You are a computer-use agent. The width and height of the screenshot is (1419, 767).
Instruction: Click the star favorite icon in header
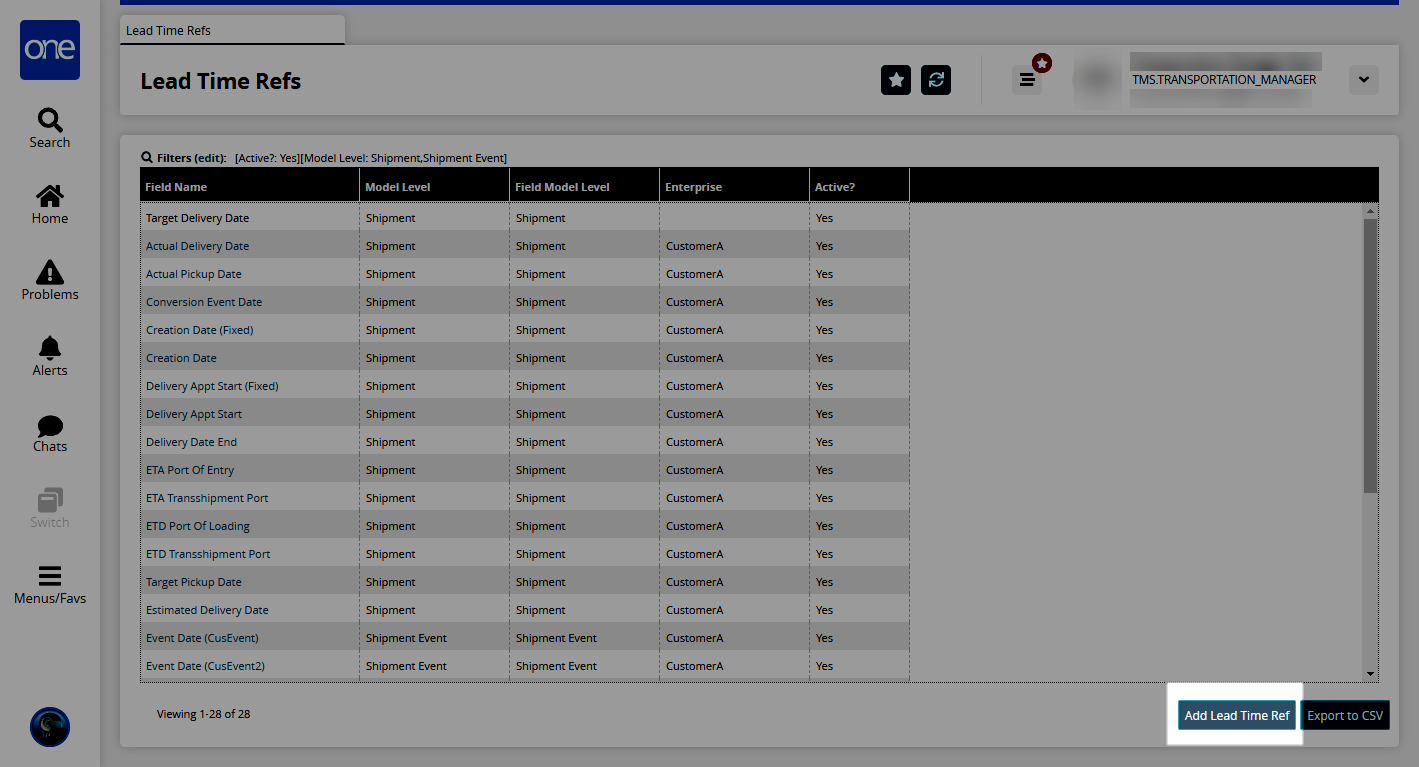point(896,80)
